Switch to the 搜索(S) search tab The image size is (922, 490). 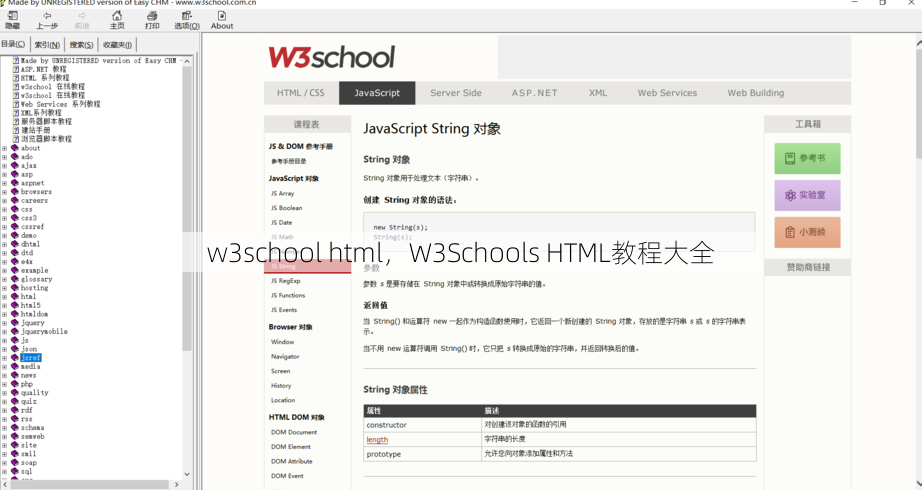click(81, 45)
